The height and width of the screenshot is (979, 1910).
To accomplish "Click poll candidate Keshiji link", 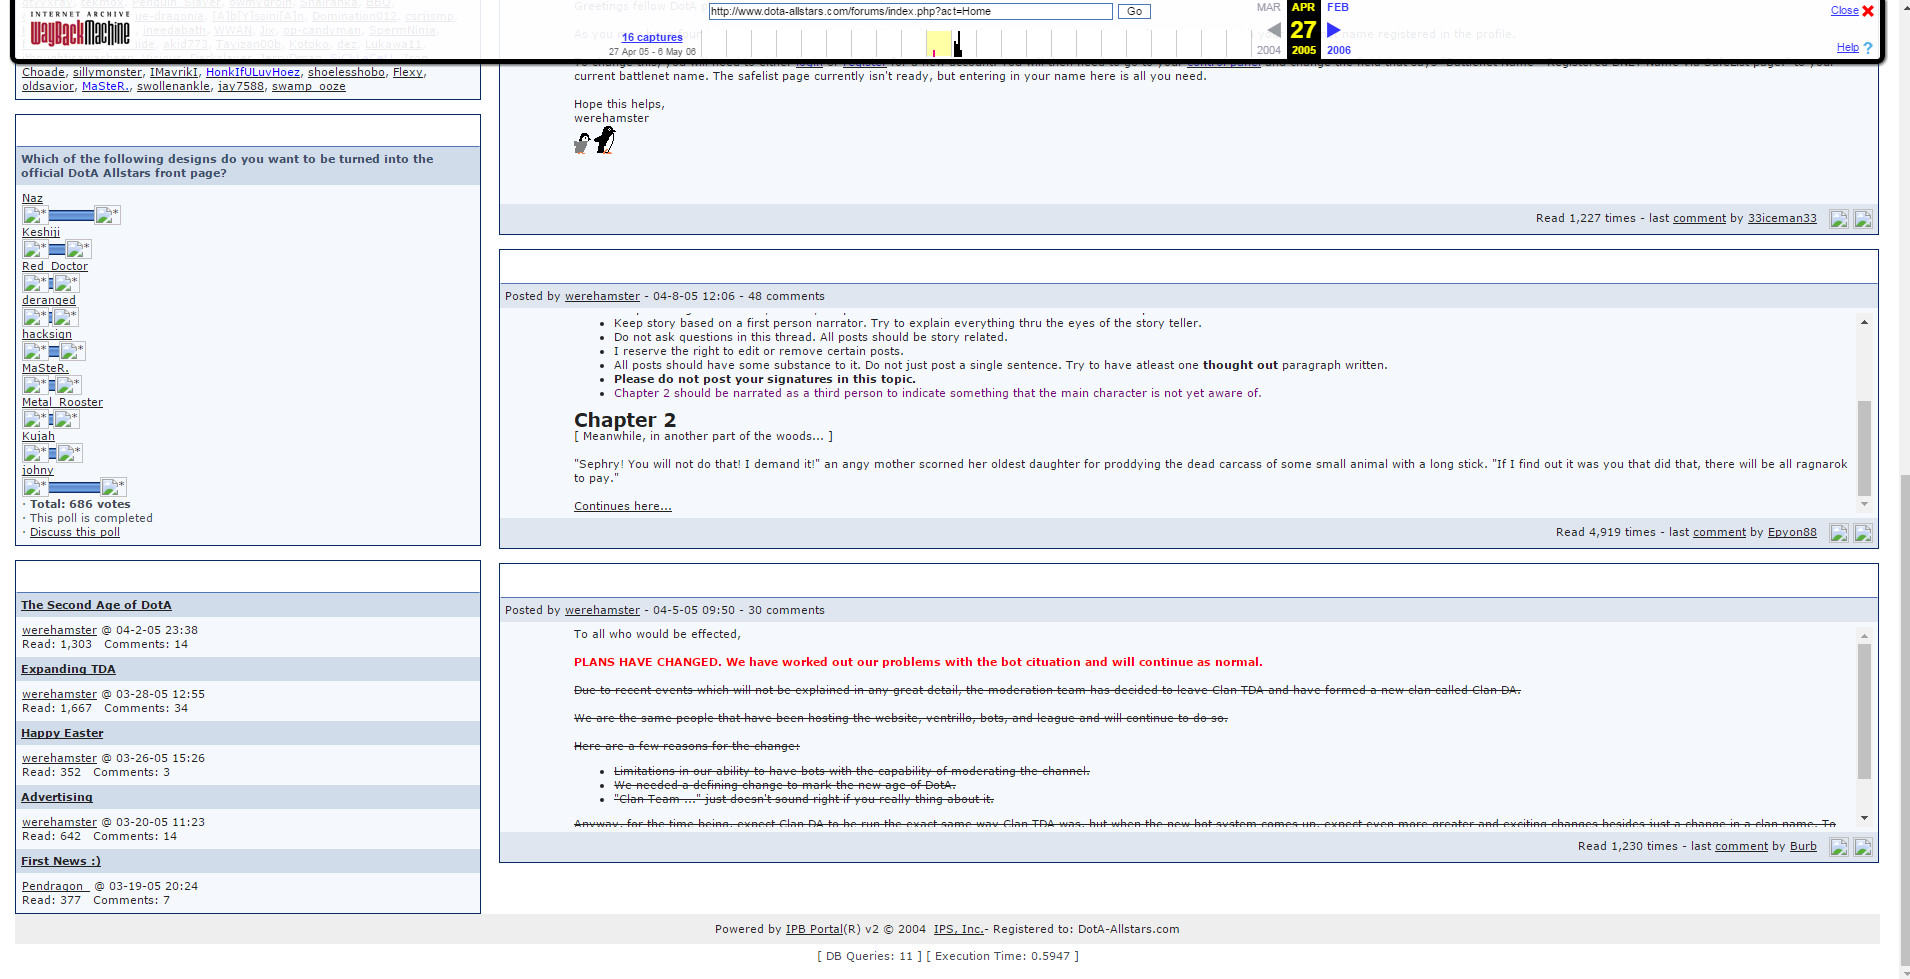I will [41, 232].
